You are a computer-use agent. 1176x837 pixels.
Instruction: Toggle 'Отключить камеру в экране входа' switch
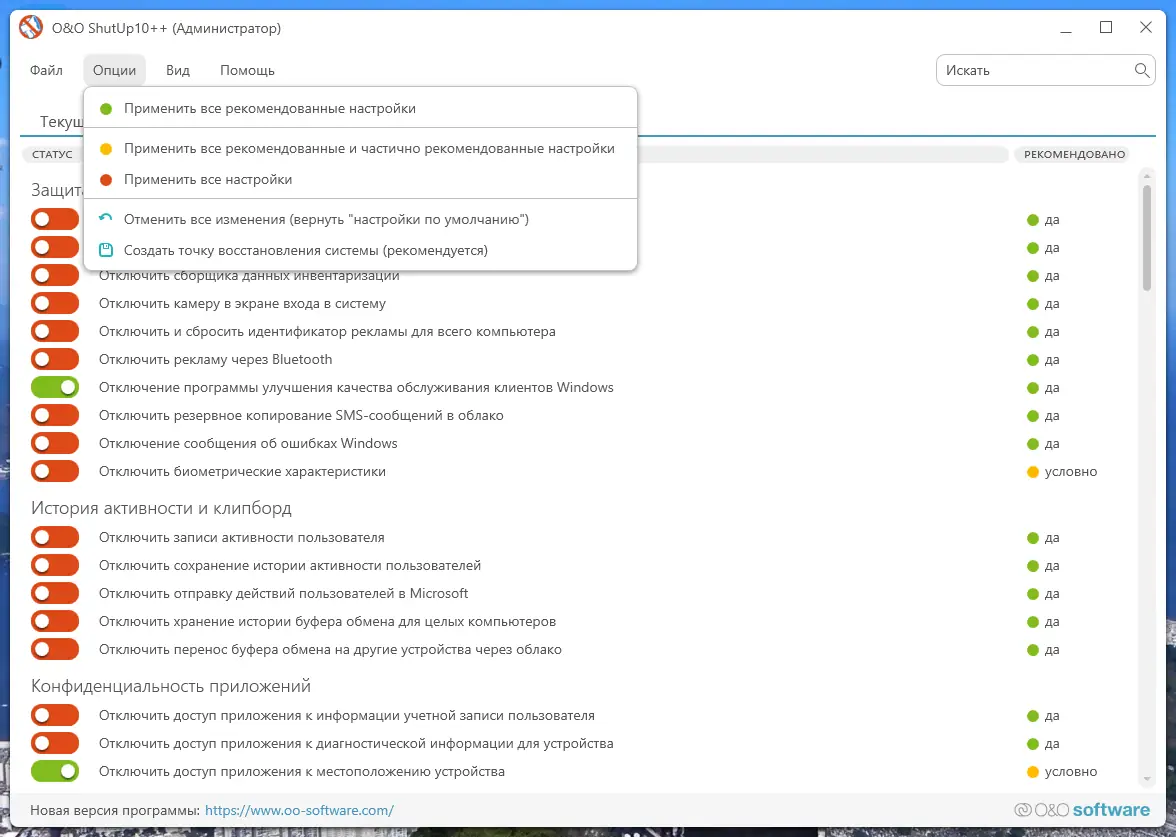click(x=55, y=304)
